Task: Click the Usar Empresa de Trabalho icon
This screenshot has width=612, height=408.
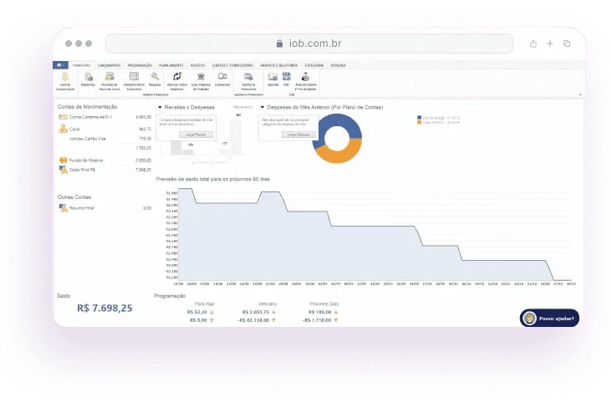Action: 201,76
